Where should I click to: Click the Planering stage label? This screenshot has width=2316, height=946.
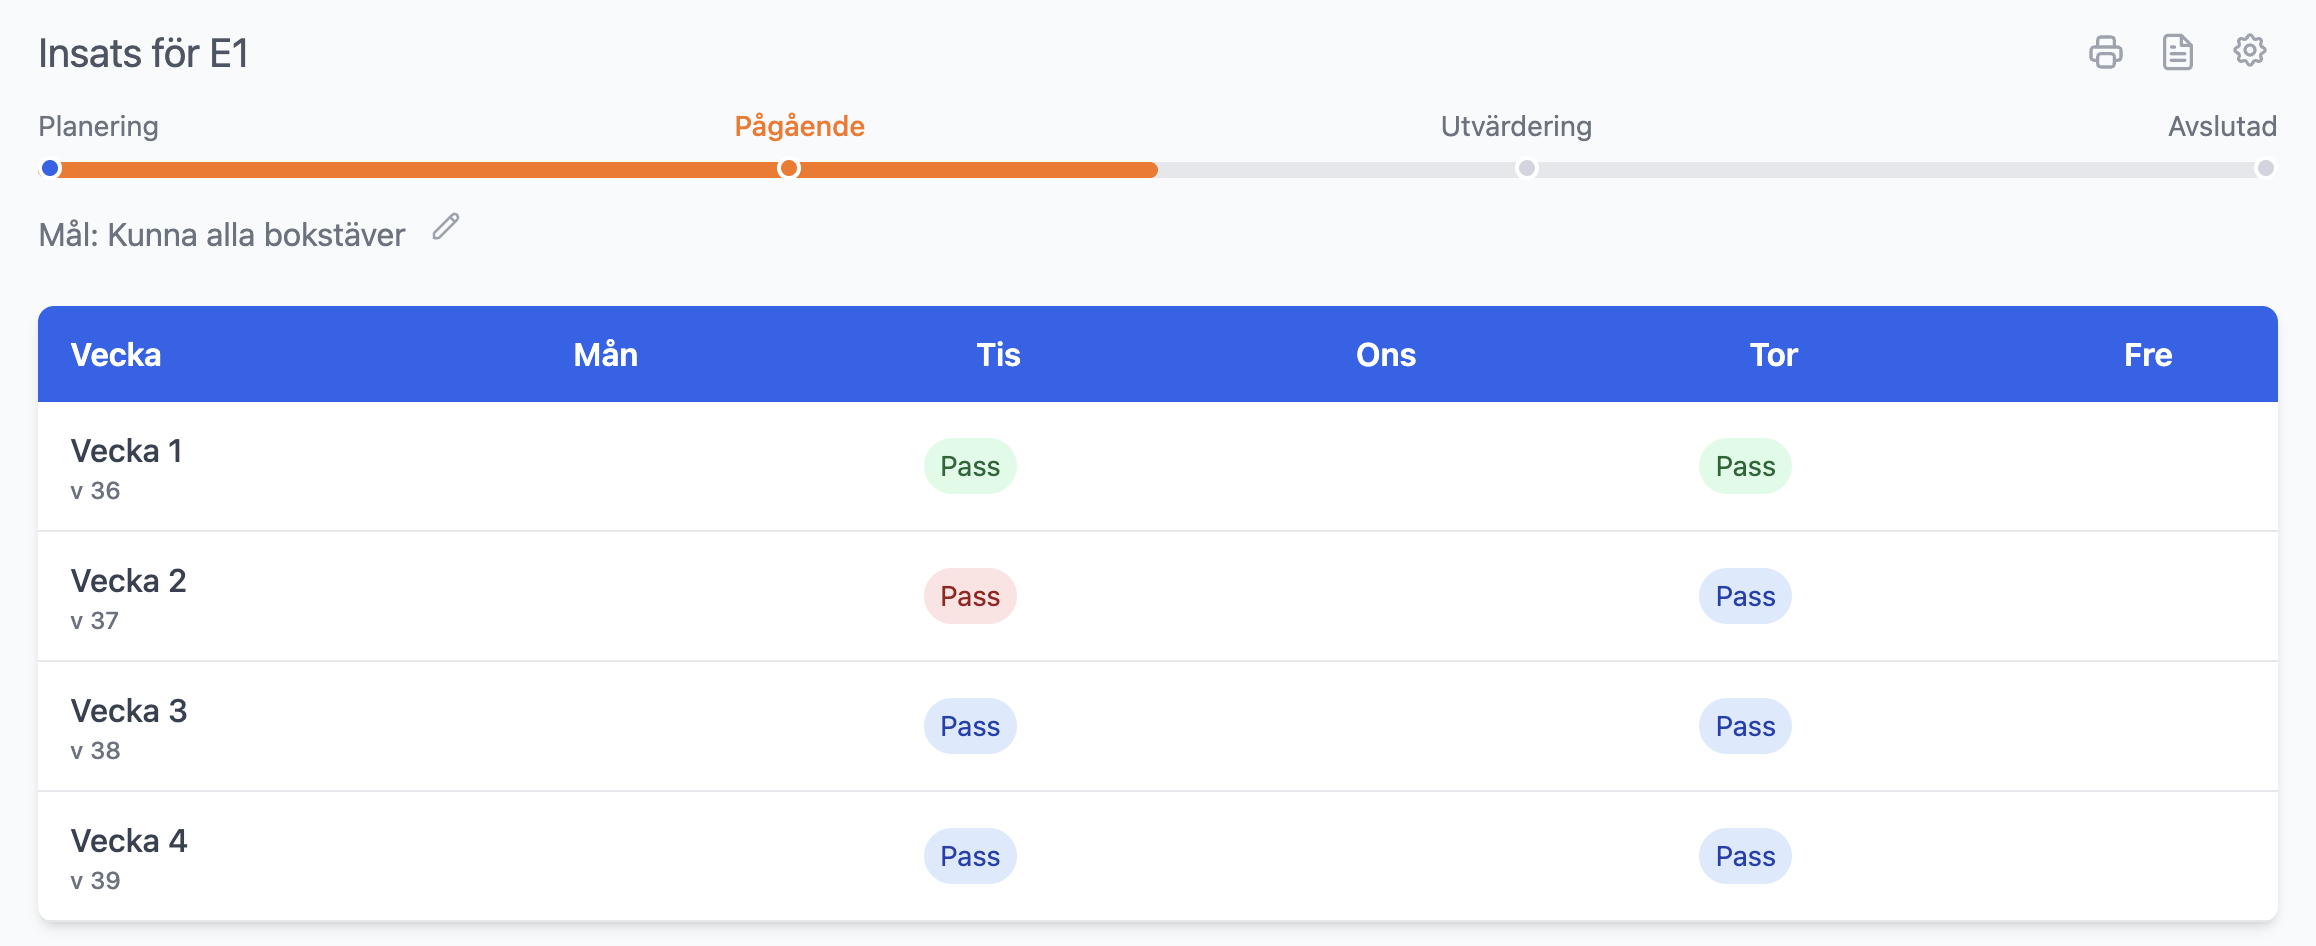coord(98,126)
